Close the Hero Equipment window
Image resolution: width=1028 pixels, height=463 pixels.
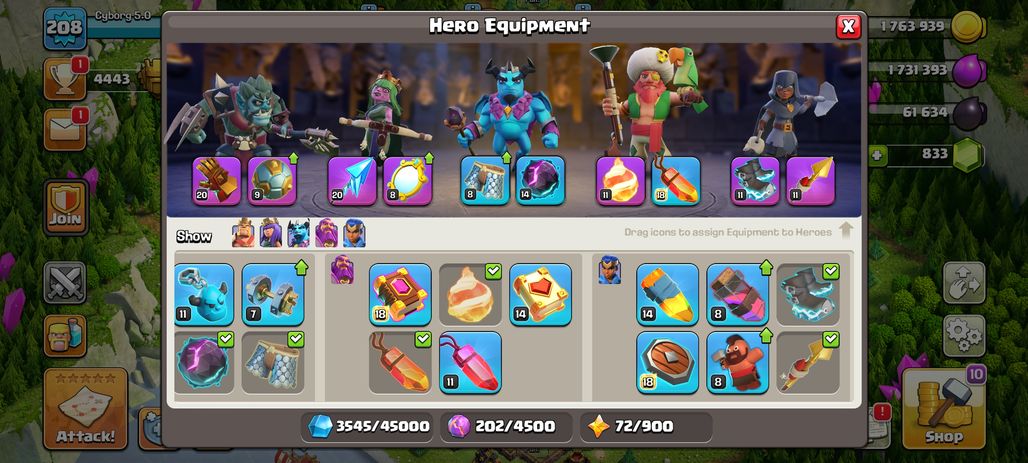tap(848, 26)
